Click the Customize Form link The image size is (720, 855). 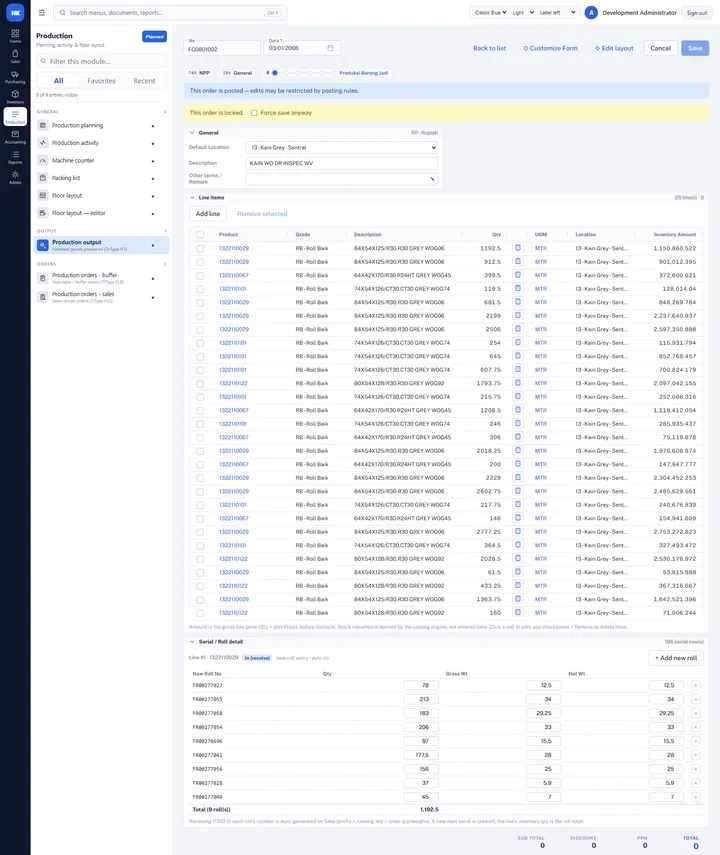click(x=550, y=48)
